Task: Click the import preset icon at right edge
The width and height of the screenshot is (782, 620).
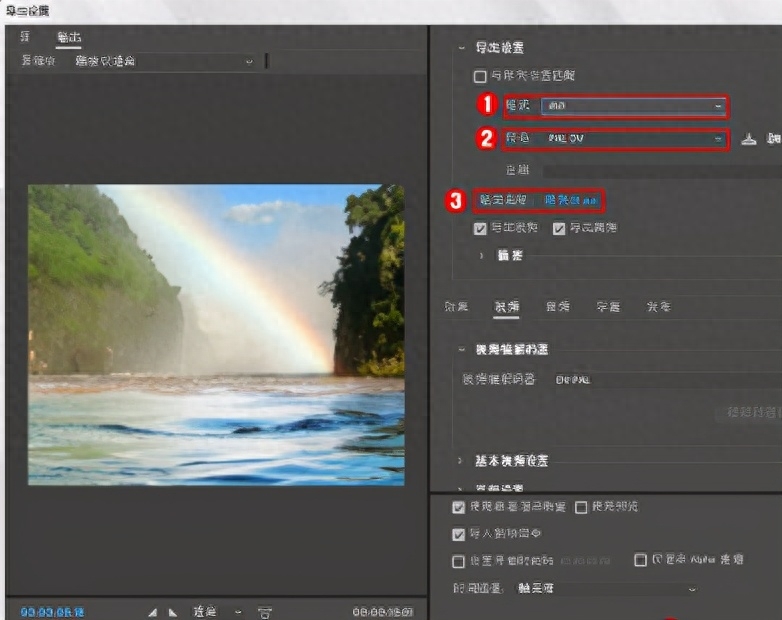Action: click(x=774, y=139)
